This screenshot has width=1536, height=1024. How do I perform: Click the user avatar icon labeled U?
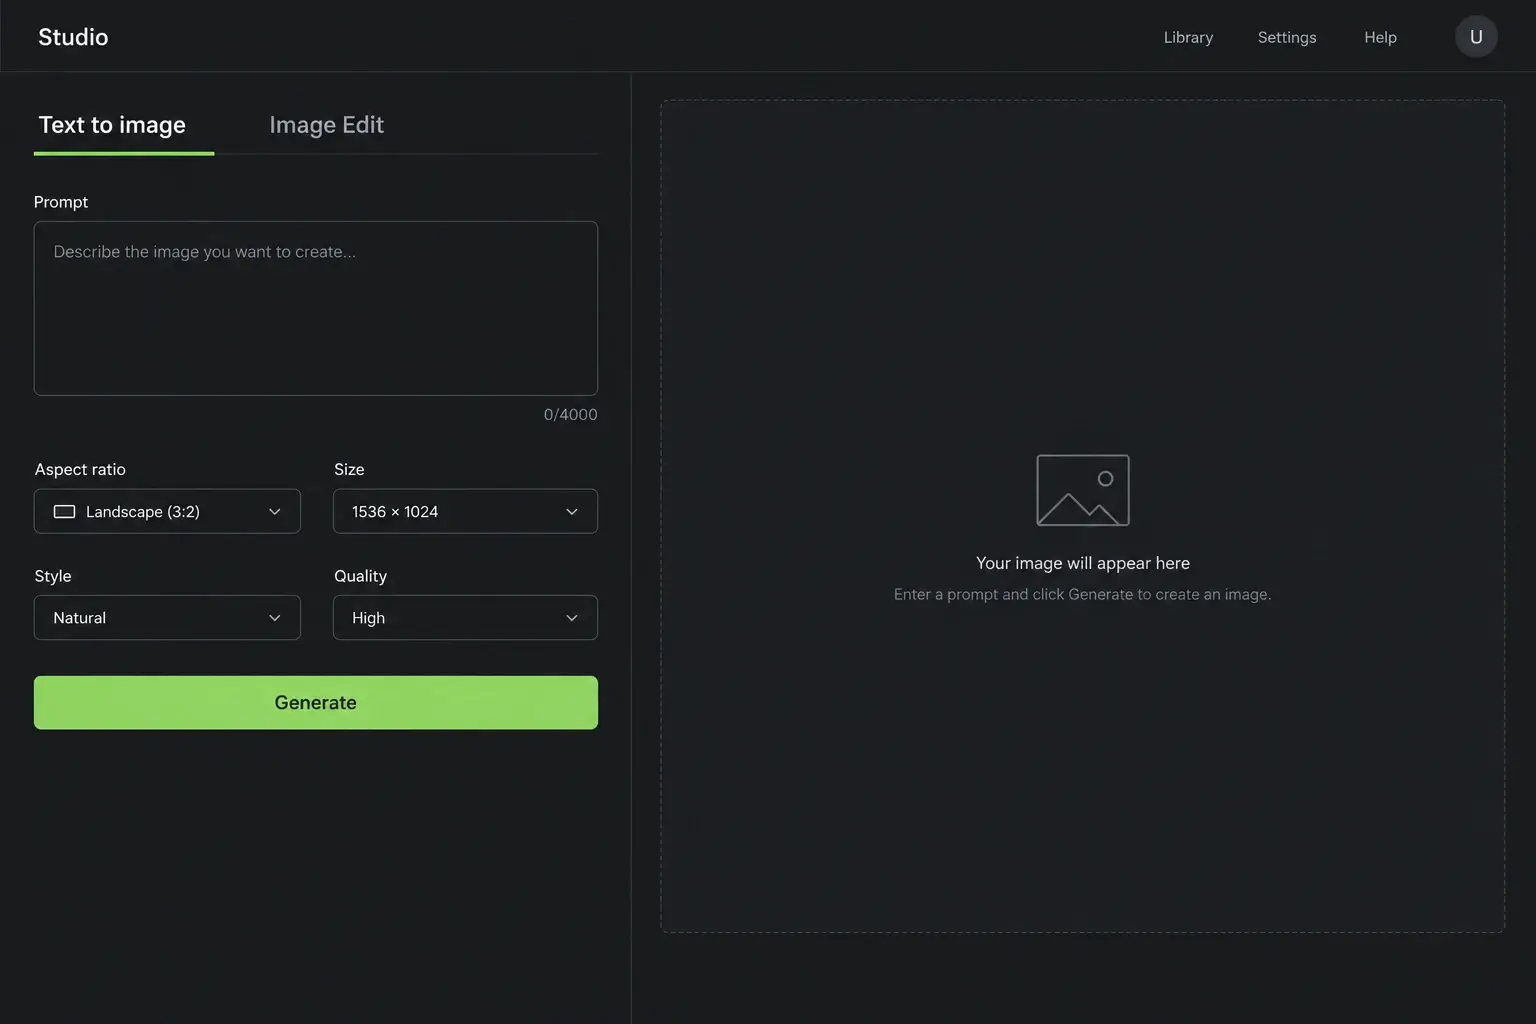tap(1475, 37)
